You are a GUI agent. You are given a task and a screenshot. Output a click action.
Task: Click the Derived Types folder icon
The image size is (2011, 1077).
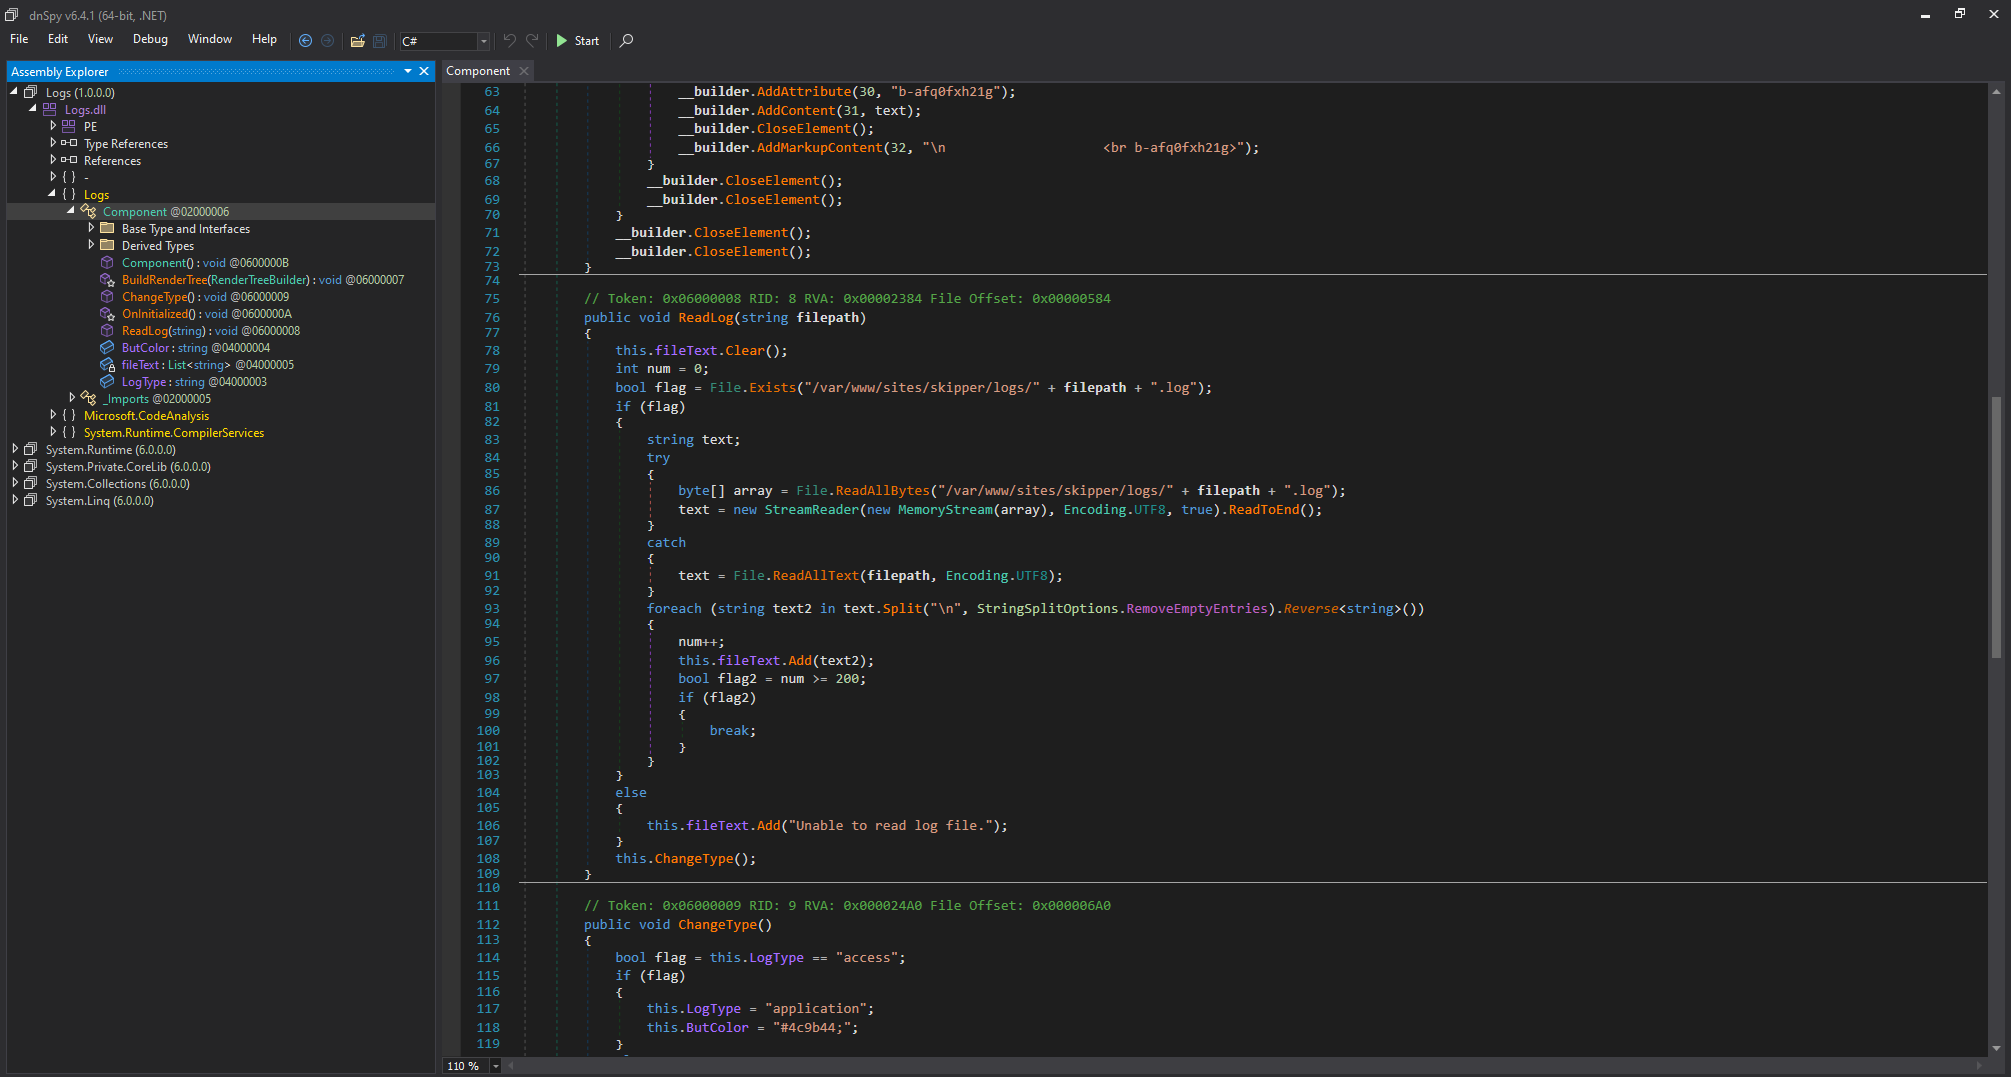coord(107,245)
